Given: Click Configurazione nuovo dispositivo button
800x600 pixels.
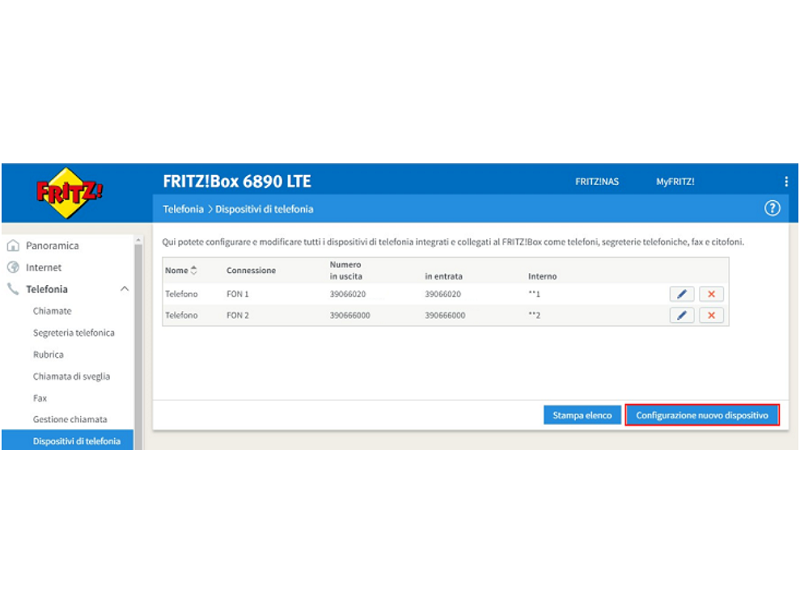Looking at the screenshot, I should pos(702,415).
